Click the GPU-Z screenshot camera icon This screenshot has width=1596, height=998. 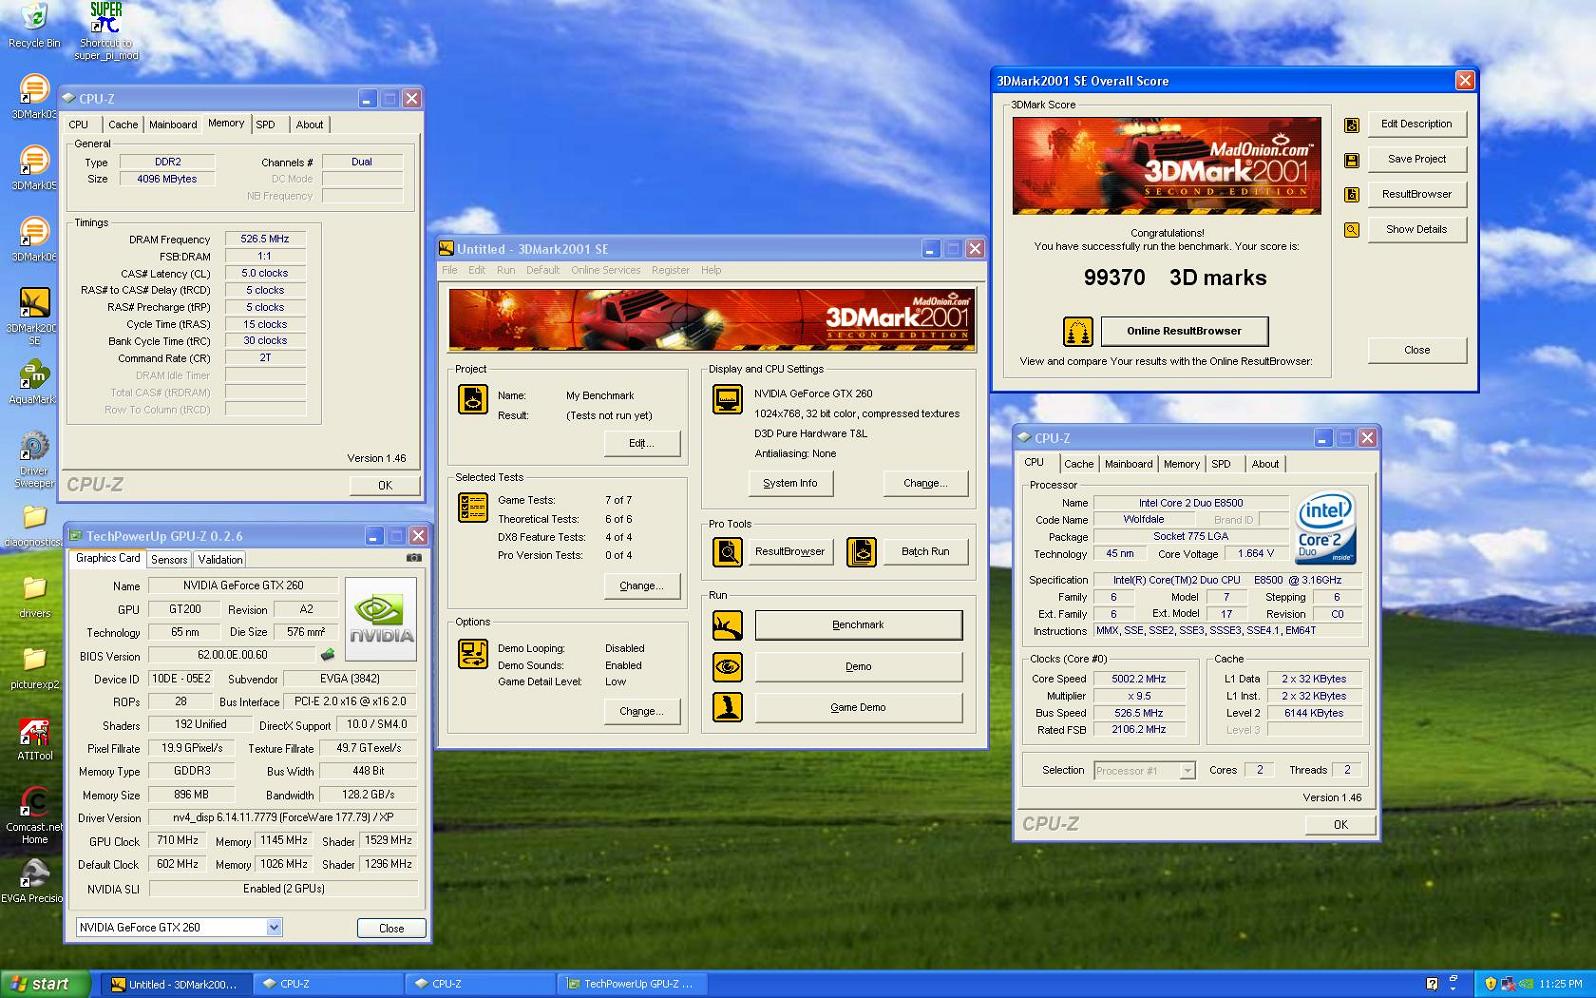tap(413, 558)
